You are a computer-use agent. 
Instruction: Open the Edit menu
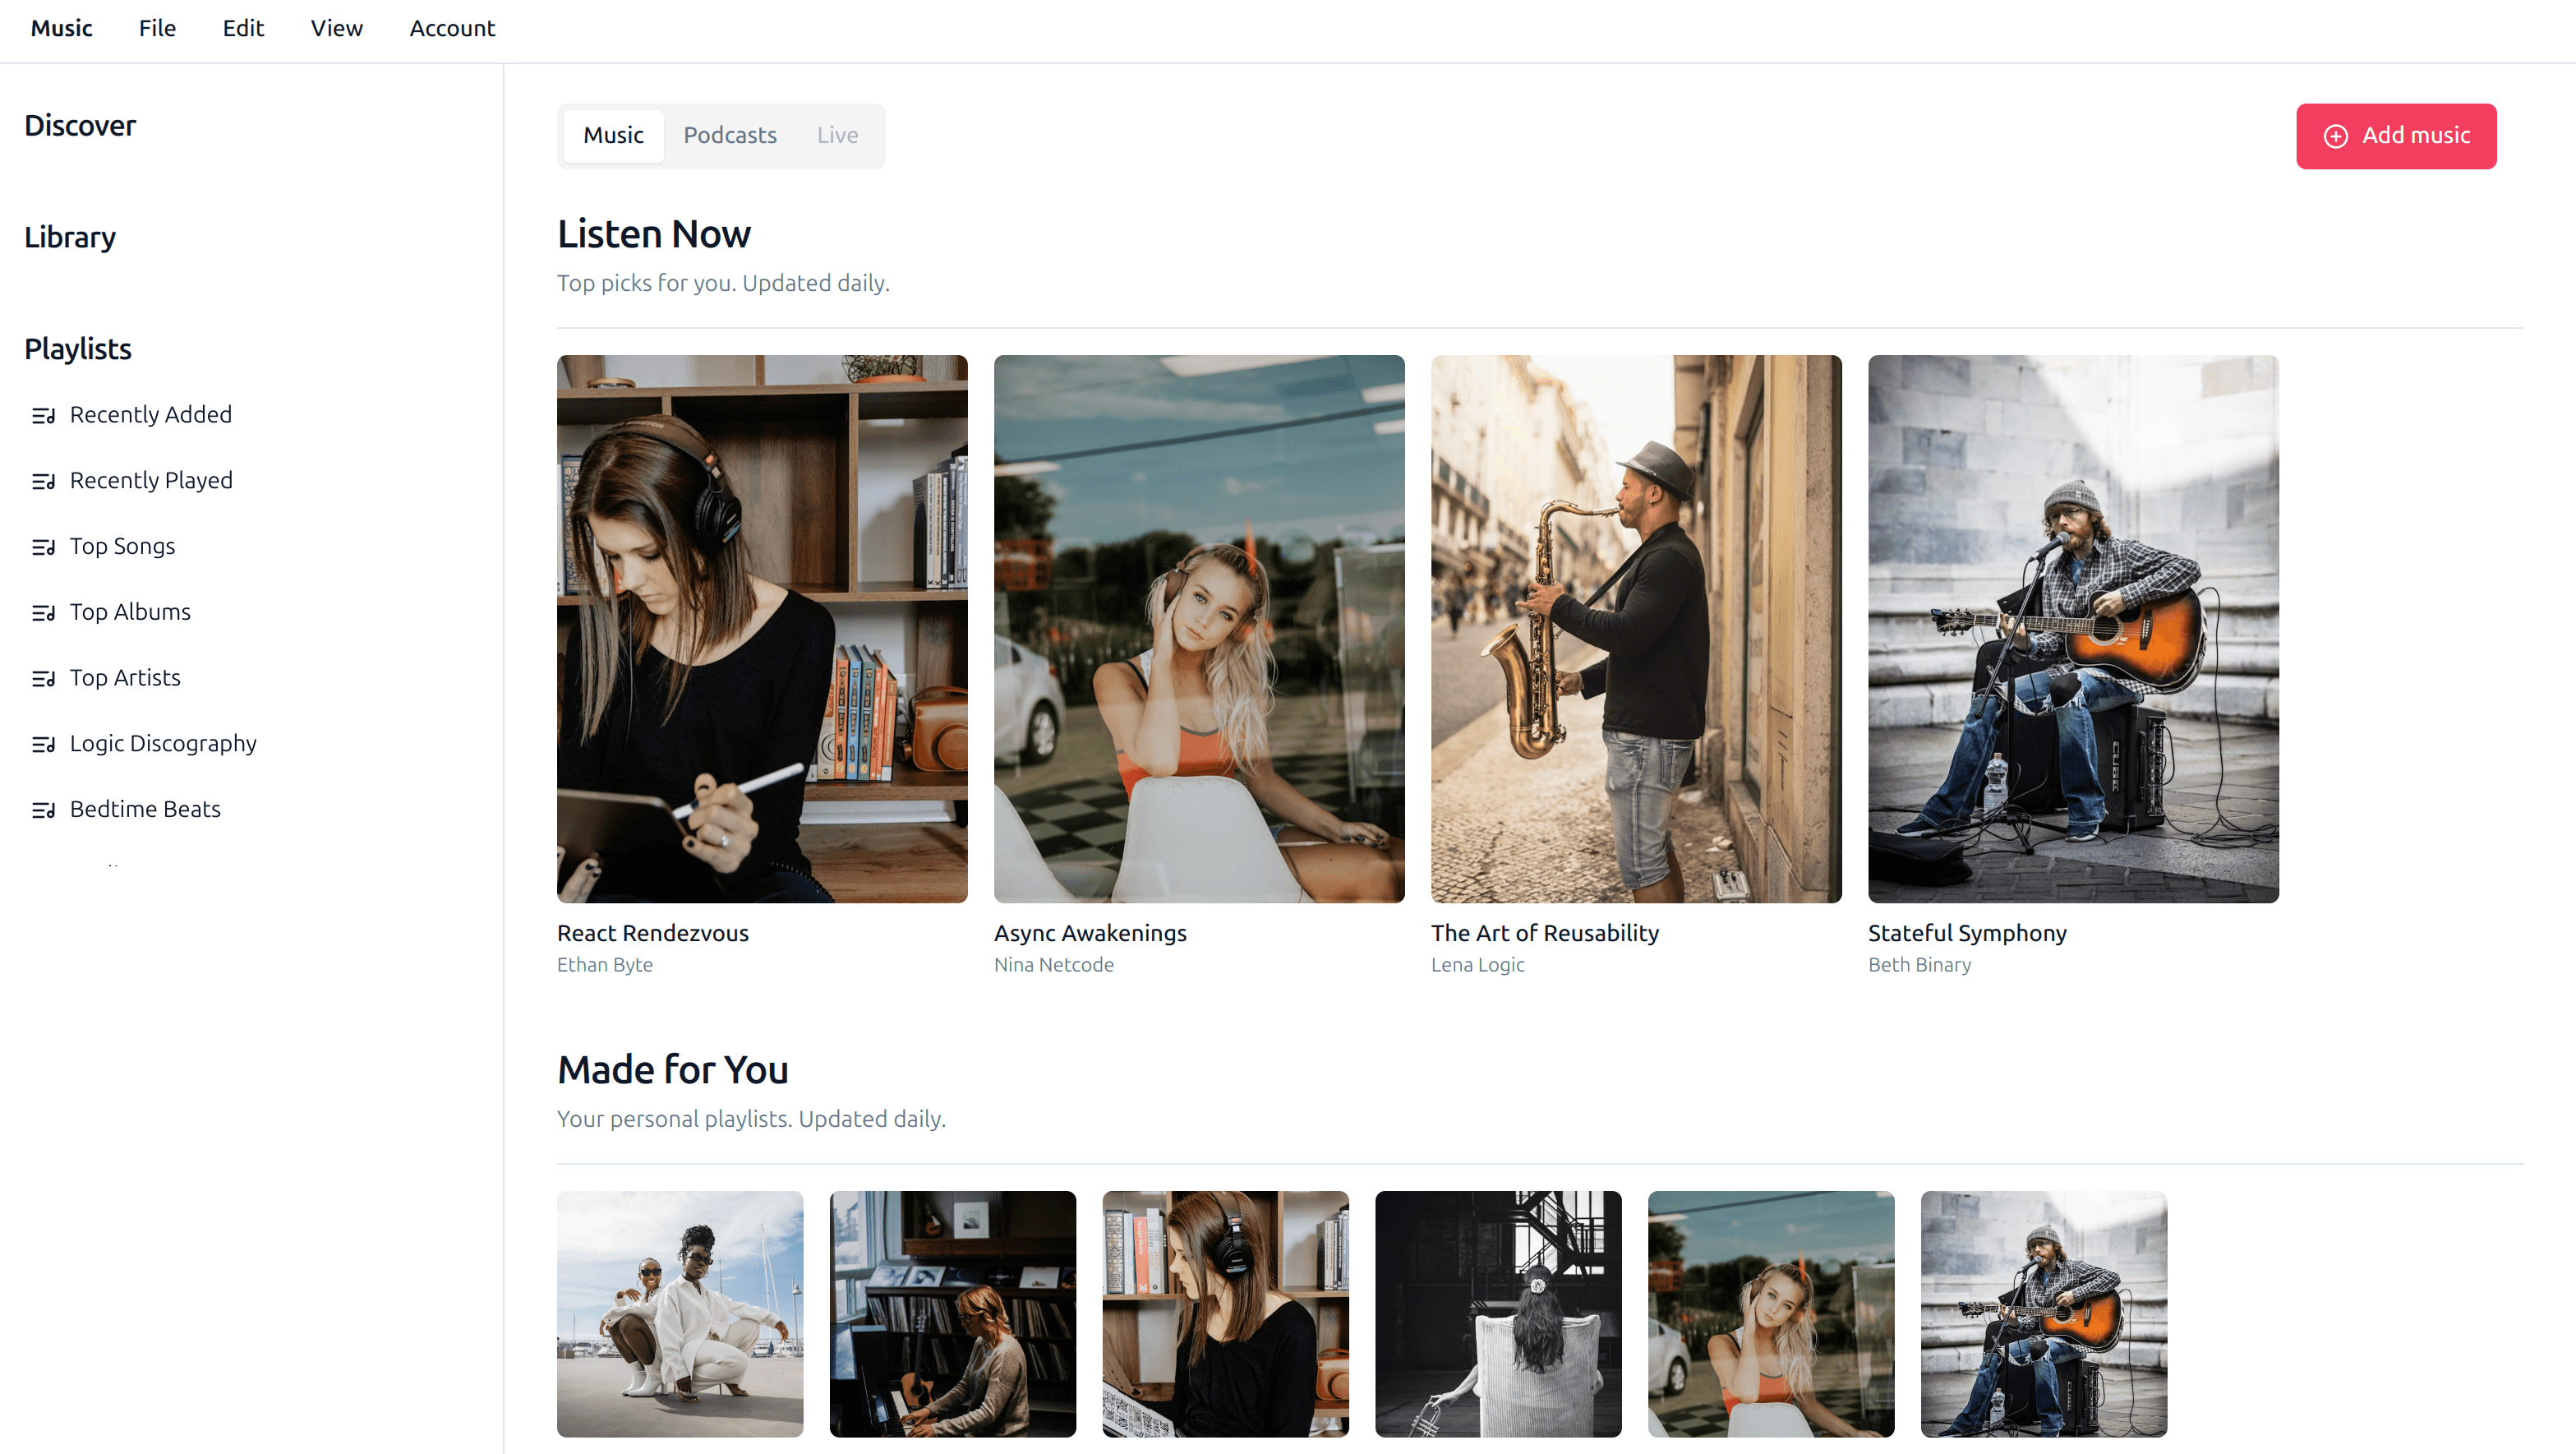click(243, 28)
